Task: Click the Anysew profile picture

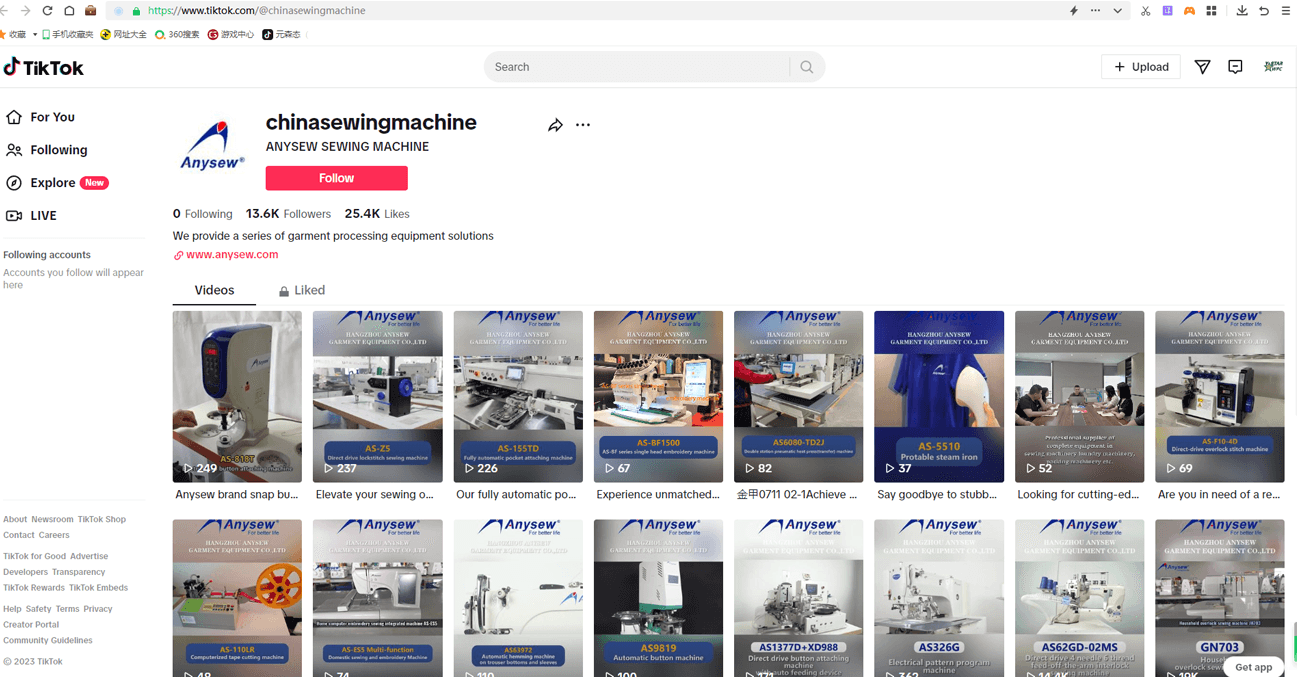Action: (x=213, y=147)
